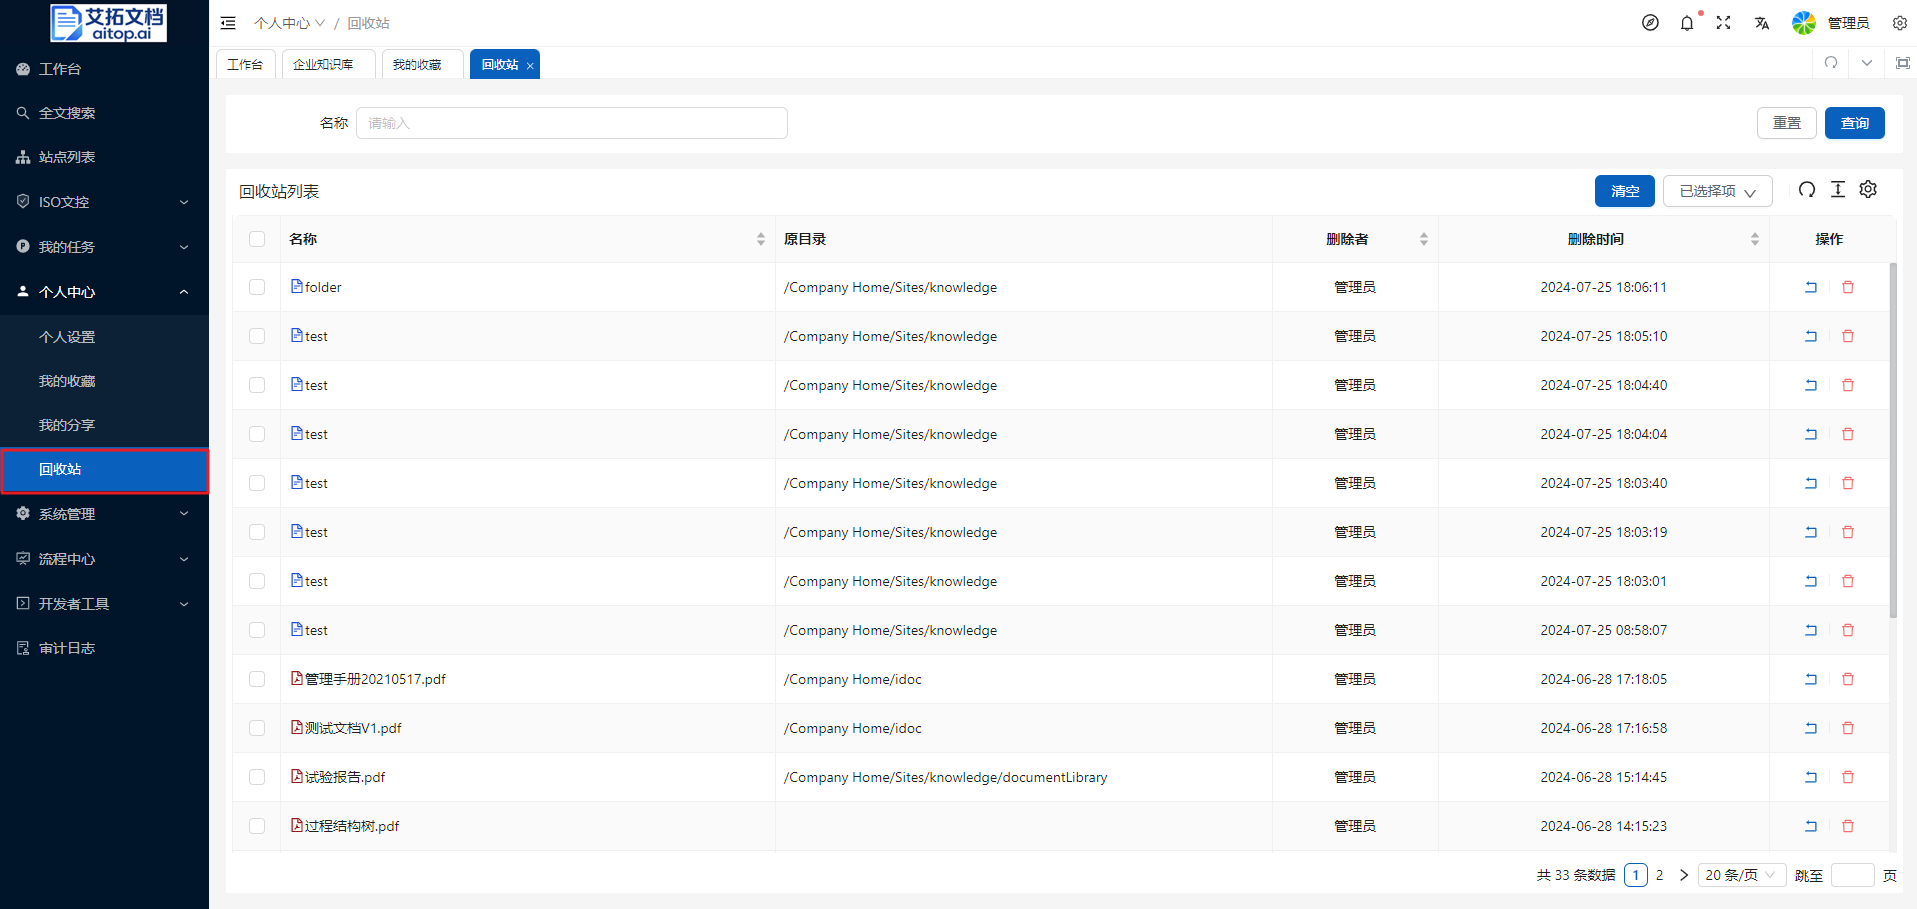Collapse the sidebar with the menu-fold icon
The height and width of the screenshot is (909, 1917).
click(x=228, y=23)
